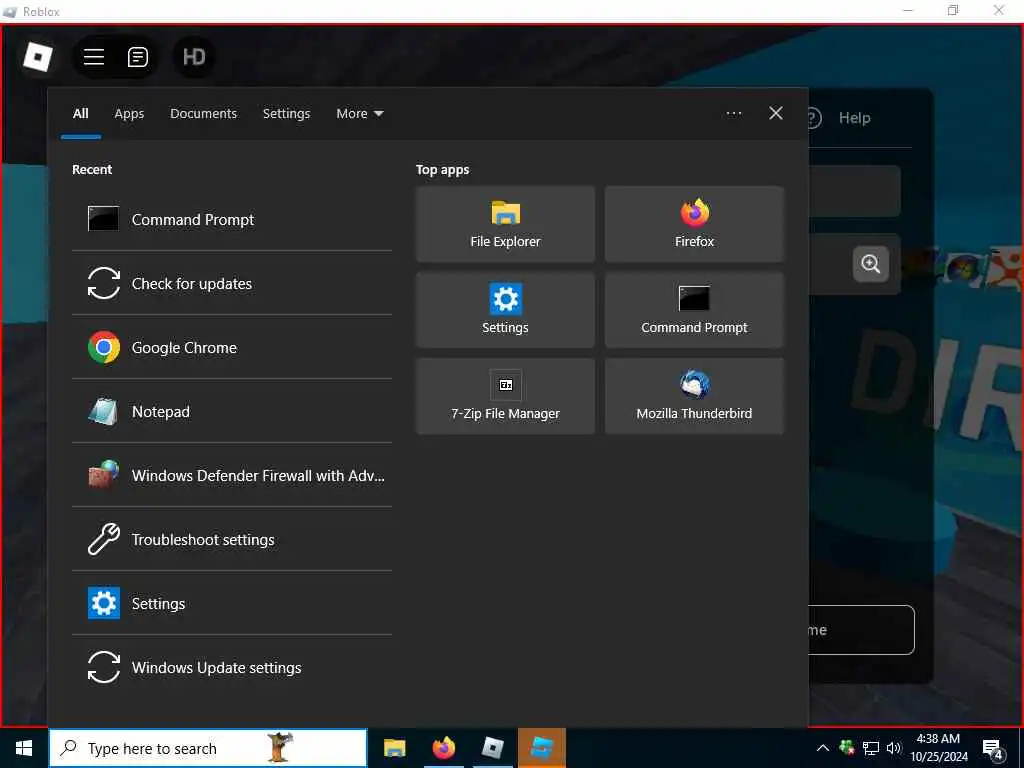Screen dimensions: 1024x768
Task: Click the magnifier search icon in Roblox panel
Action: (871, 264)
